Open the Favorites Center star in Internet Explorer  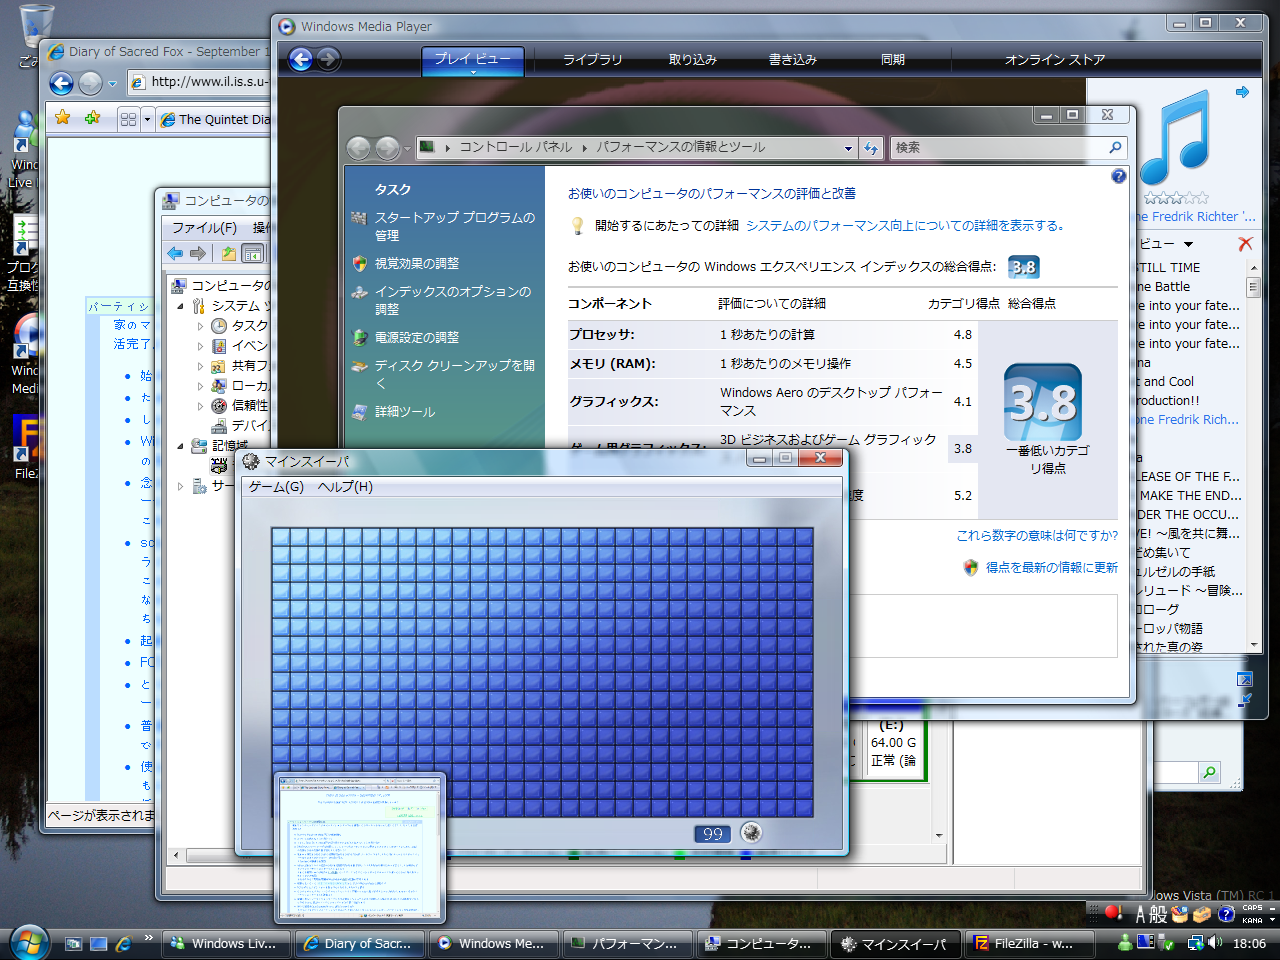click(x=63, y=118)
